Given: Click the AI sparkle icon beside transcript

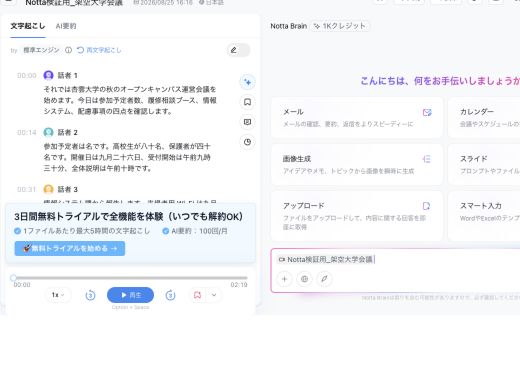Looking at the screenshot, I should tap(247, 82).
